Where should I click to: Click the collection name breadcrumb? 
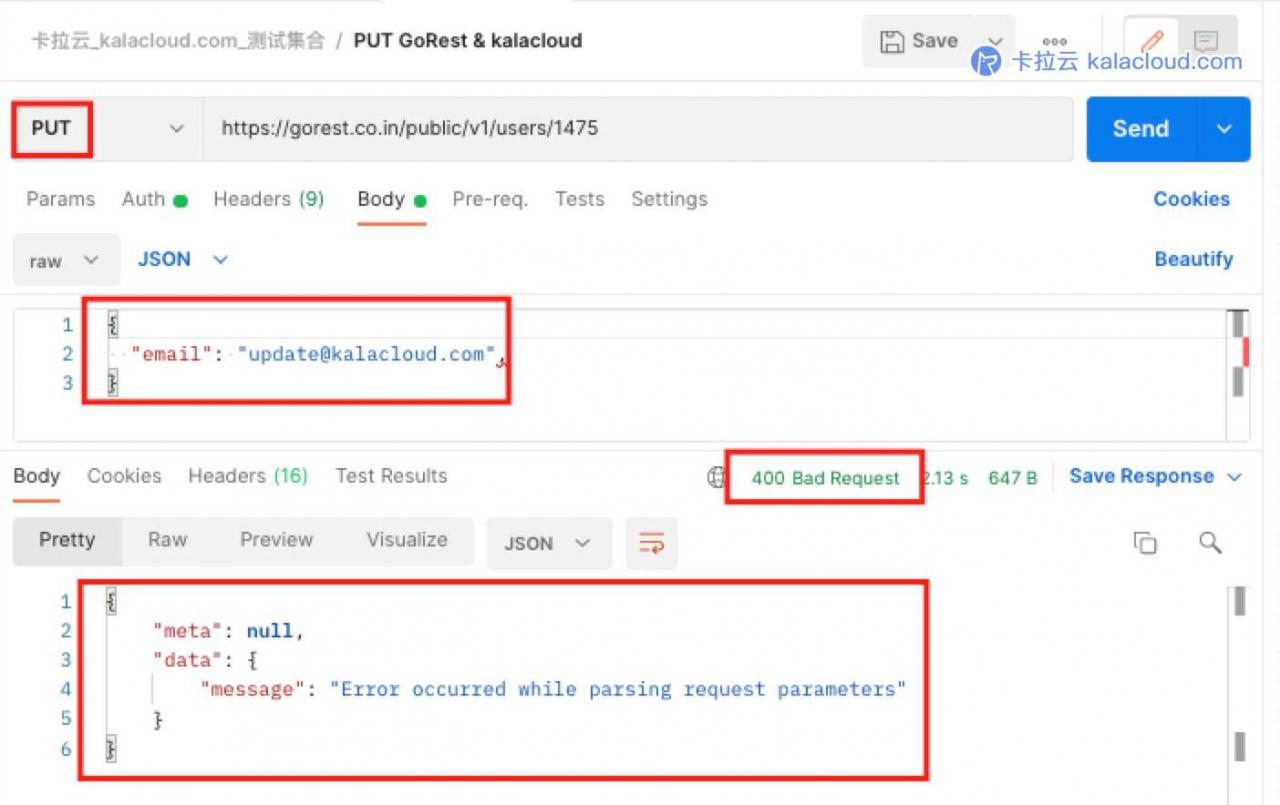point(178,41)
